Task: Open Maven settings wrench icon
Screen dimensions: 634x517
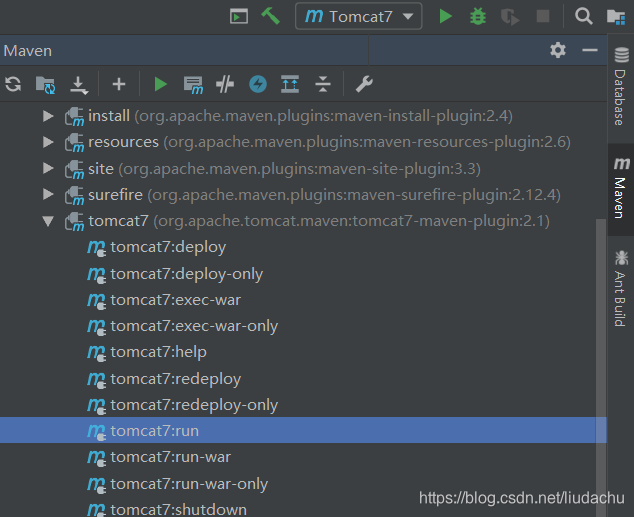Action: coord(364,84)
